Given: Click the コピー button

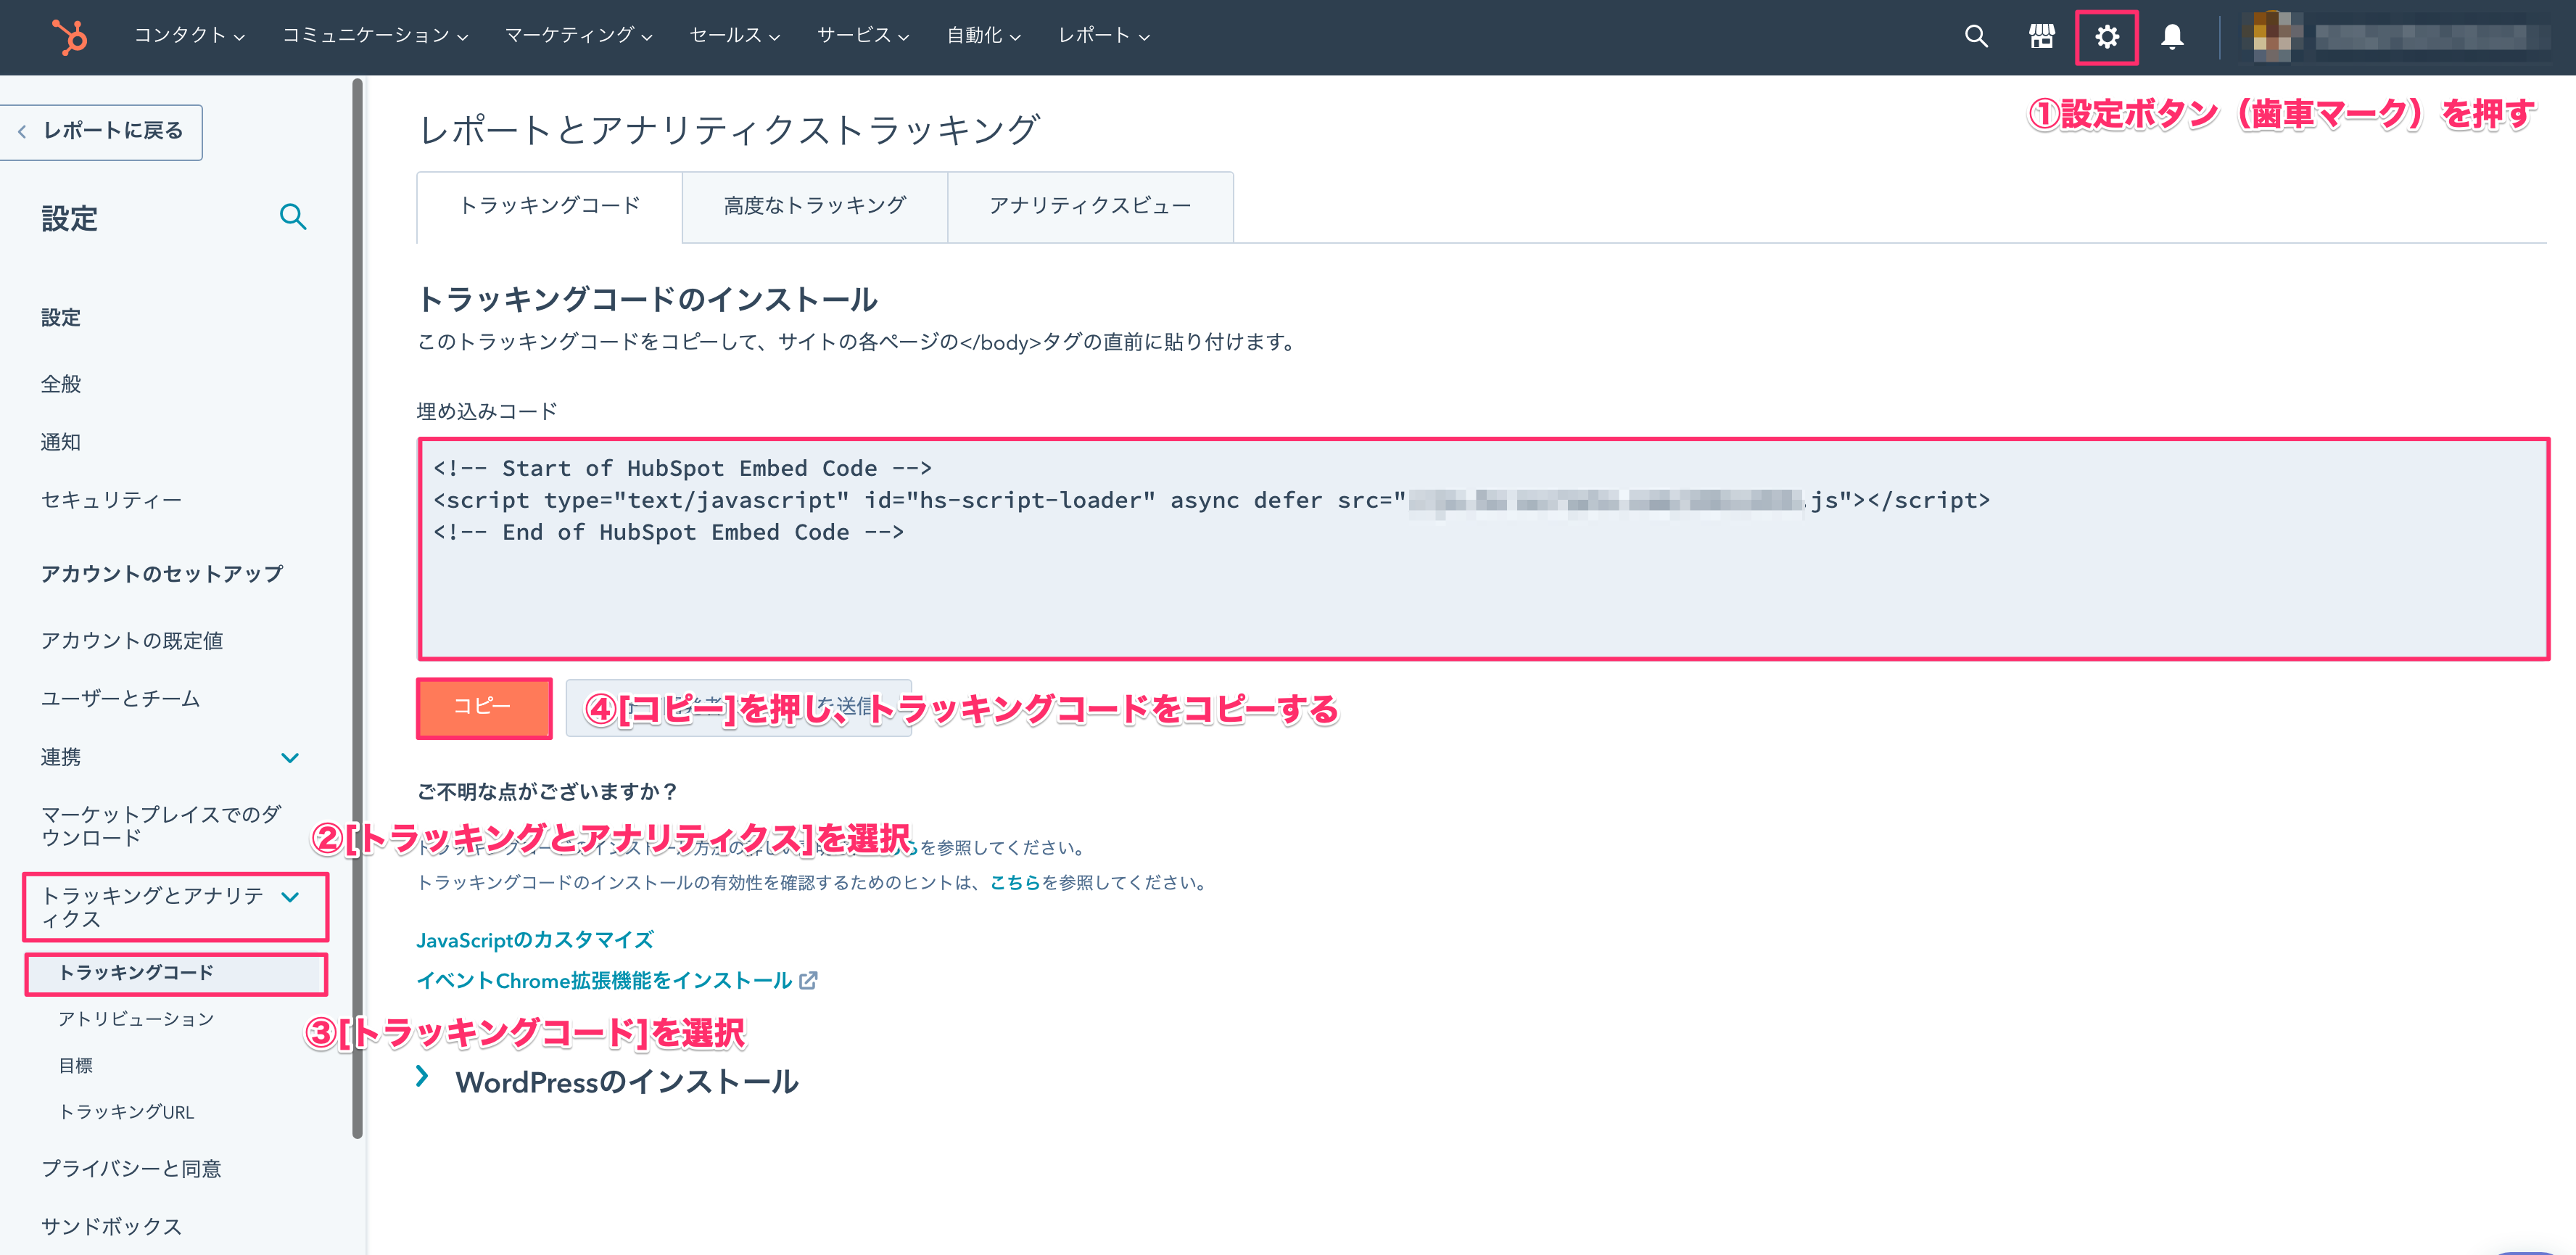Looking at the screenshot, I should [484, 708].
